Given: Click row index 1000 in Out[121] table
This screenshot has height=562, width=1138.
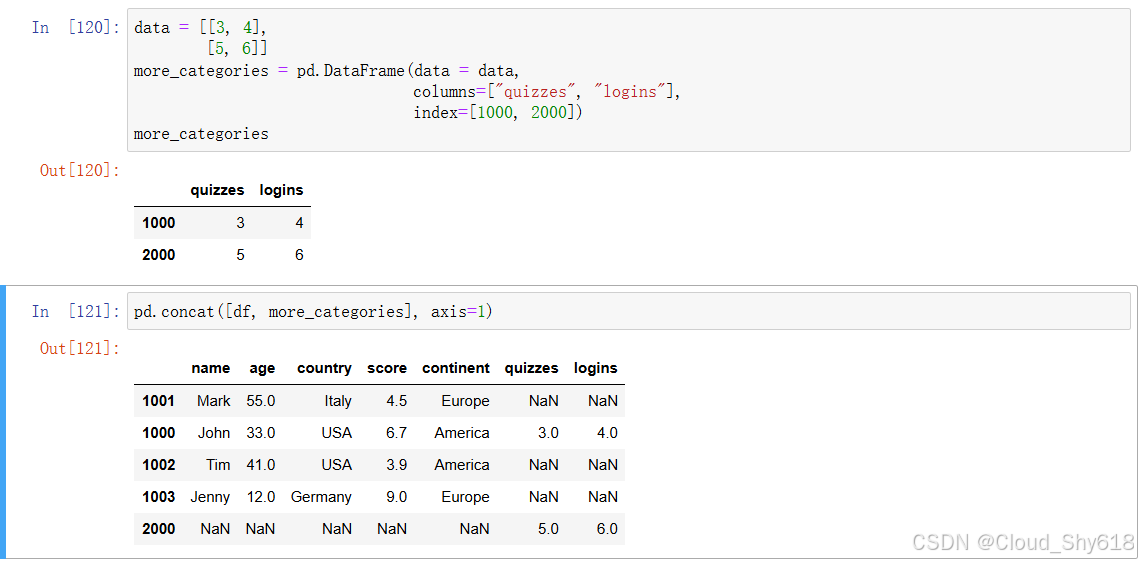Looking at the screenshot, I should click(159, 433).
